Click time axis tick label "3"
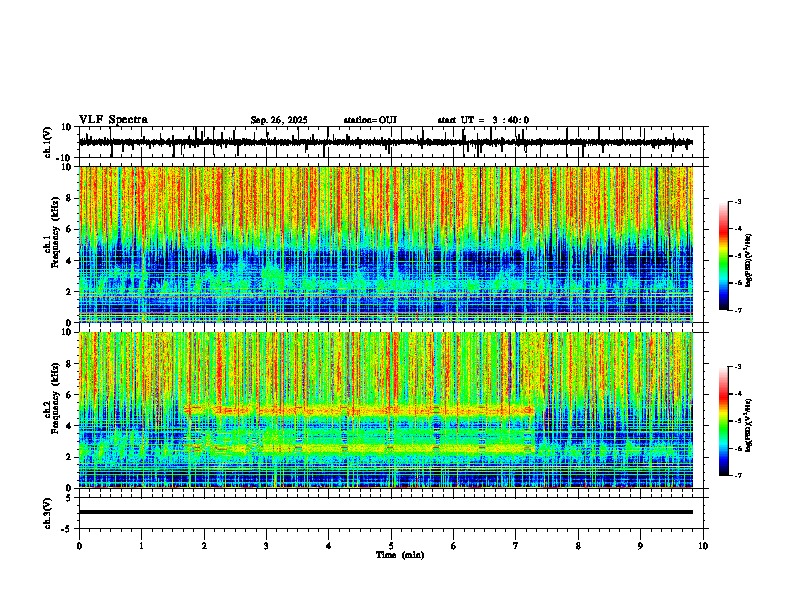The image size is (792, 612). (x=266, y=546)
